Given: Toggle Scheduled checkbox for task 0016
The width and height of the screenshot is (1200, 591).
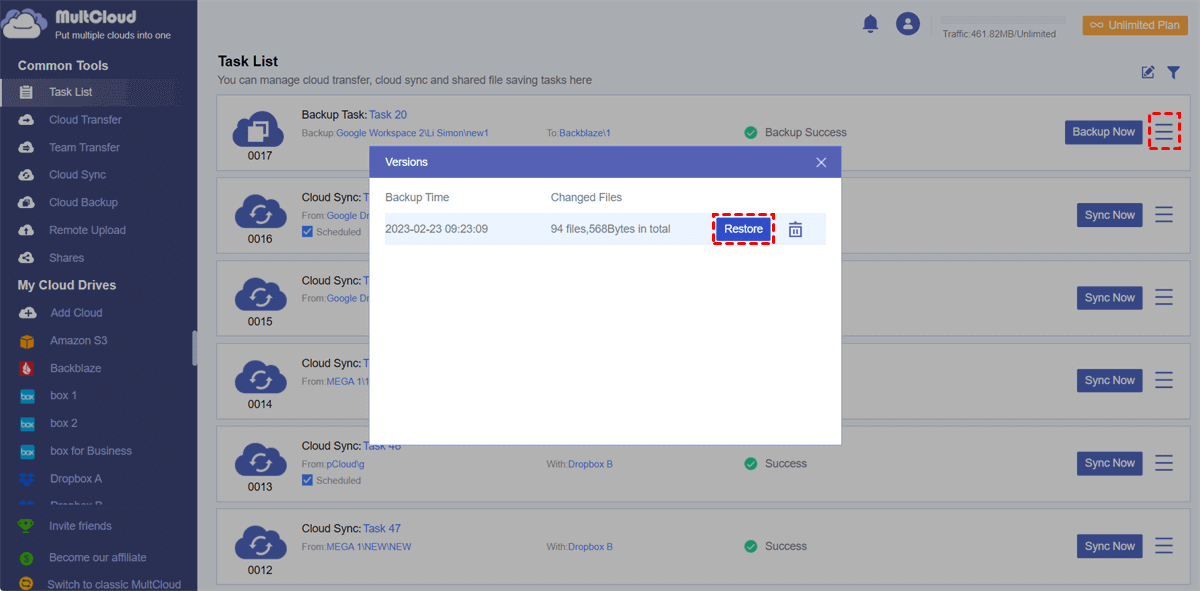Looking at the screenshot, I should (308, 232).
